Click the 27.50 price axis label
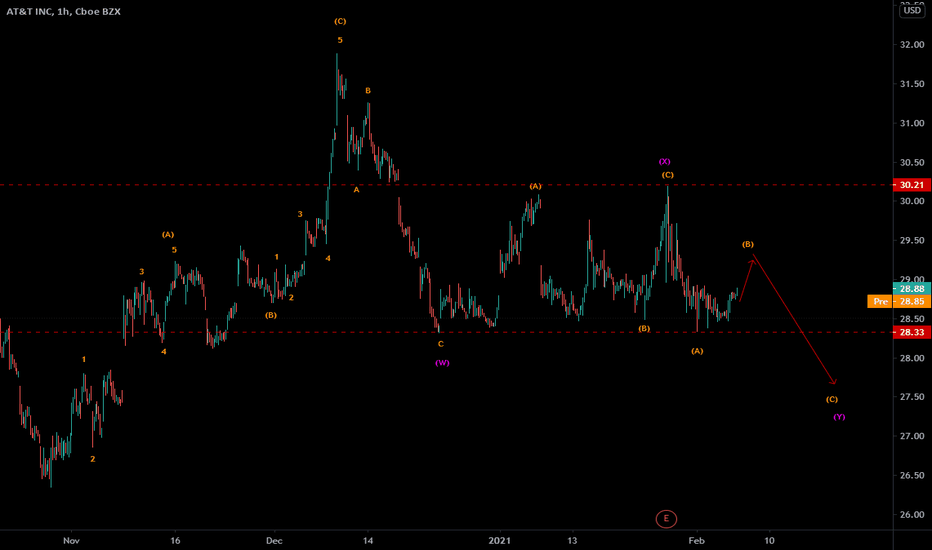Image resolution: width=932 pixels, height=550 pixels. click(912, 397)
